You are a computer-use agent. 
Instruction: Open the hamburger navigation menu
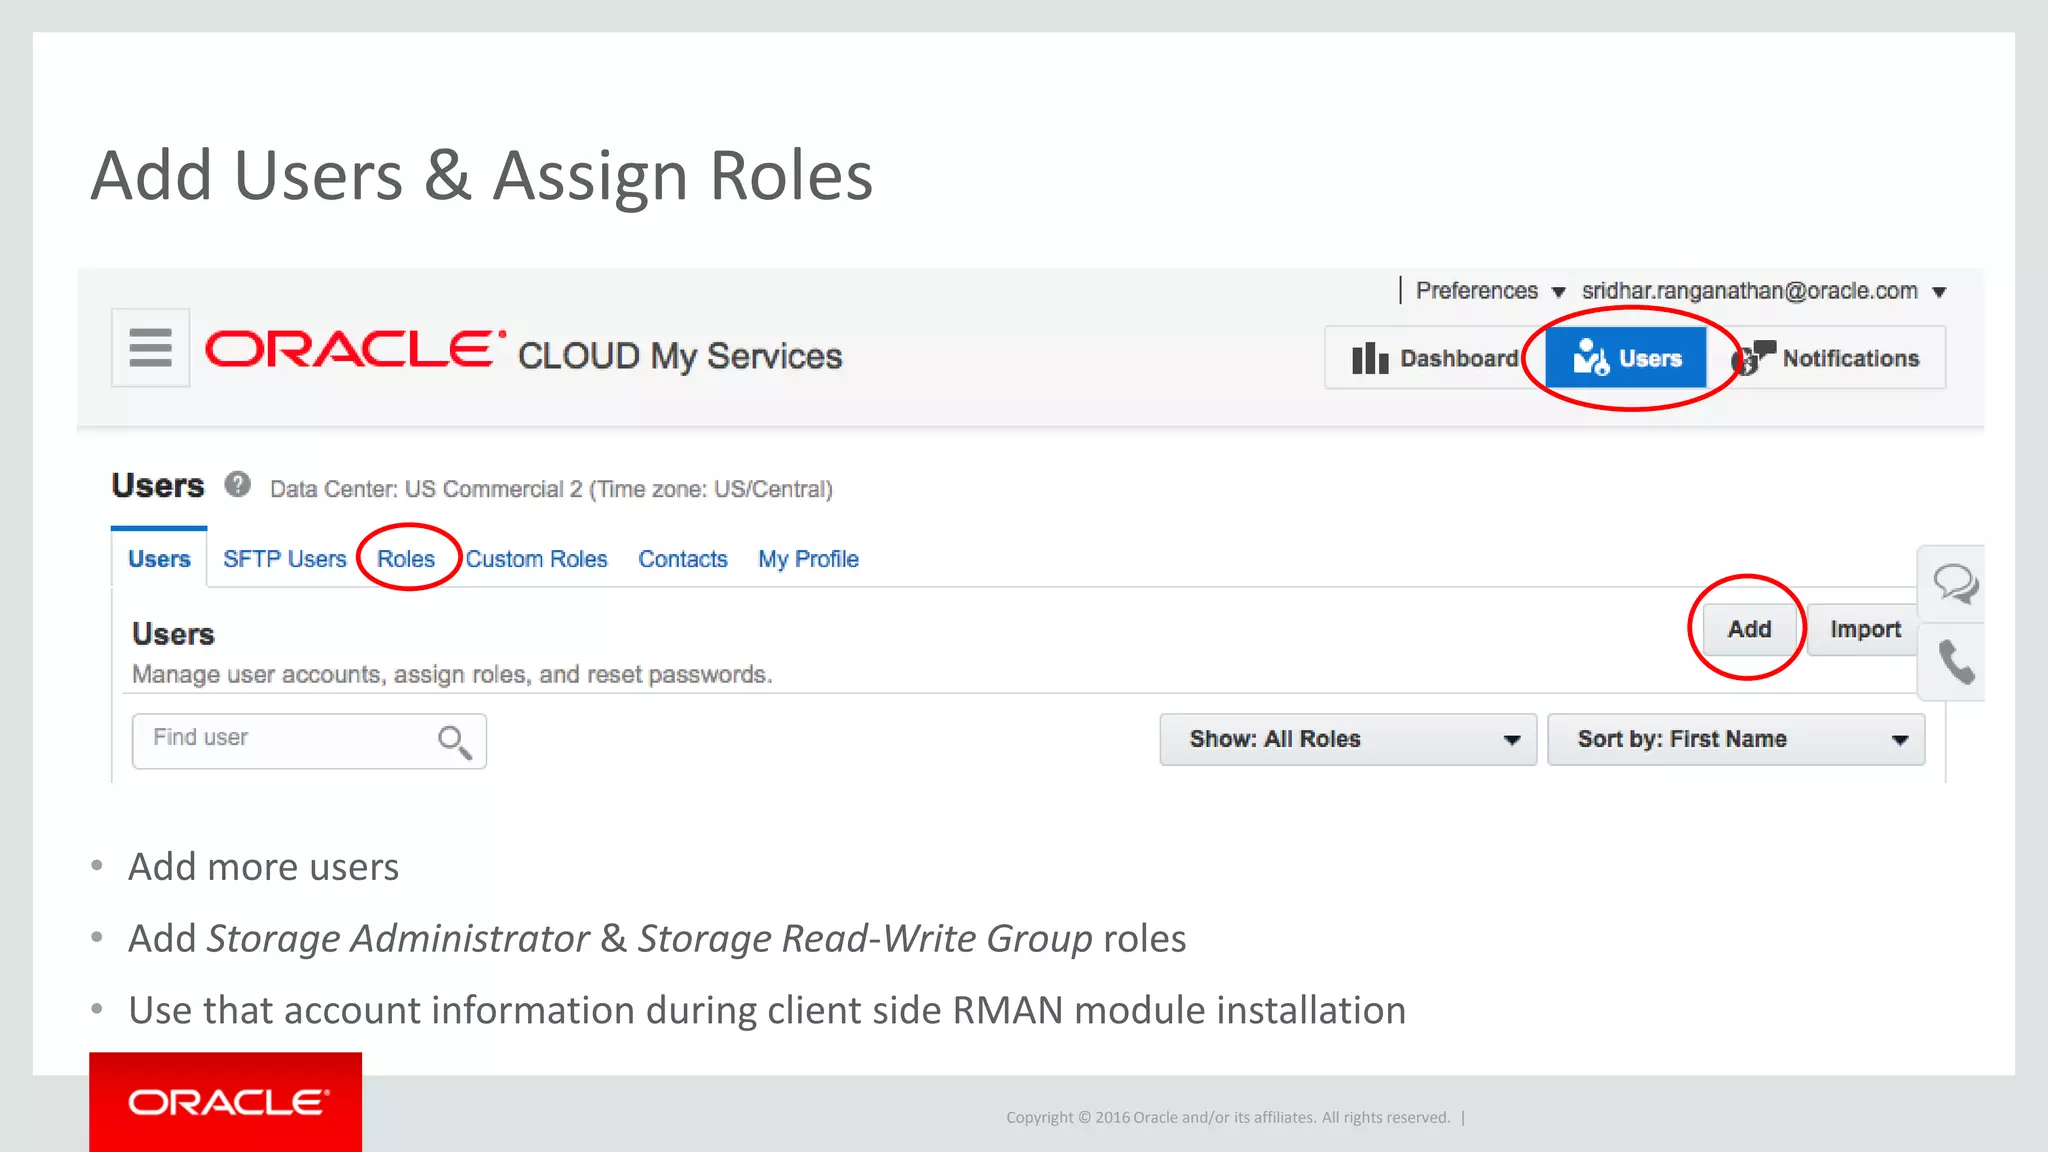(x=151, y=348)
